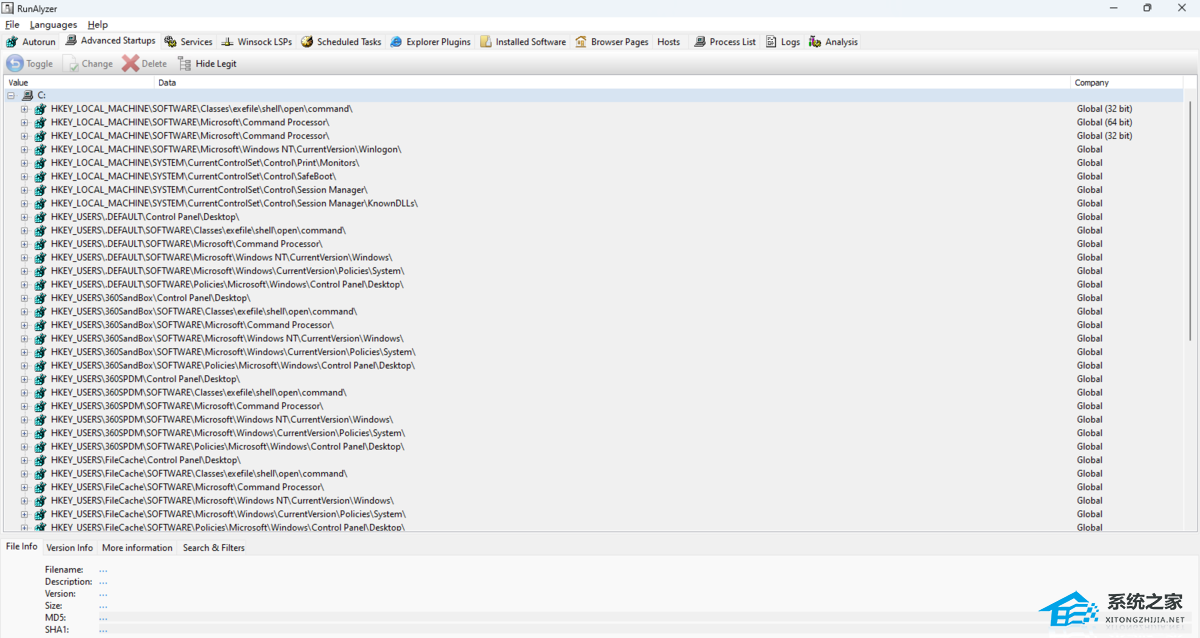Click the C: drive icon
1200x638 pixels.
pos(27,95)
